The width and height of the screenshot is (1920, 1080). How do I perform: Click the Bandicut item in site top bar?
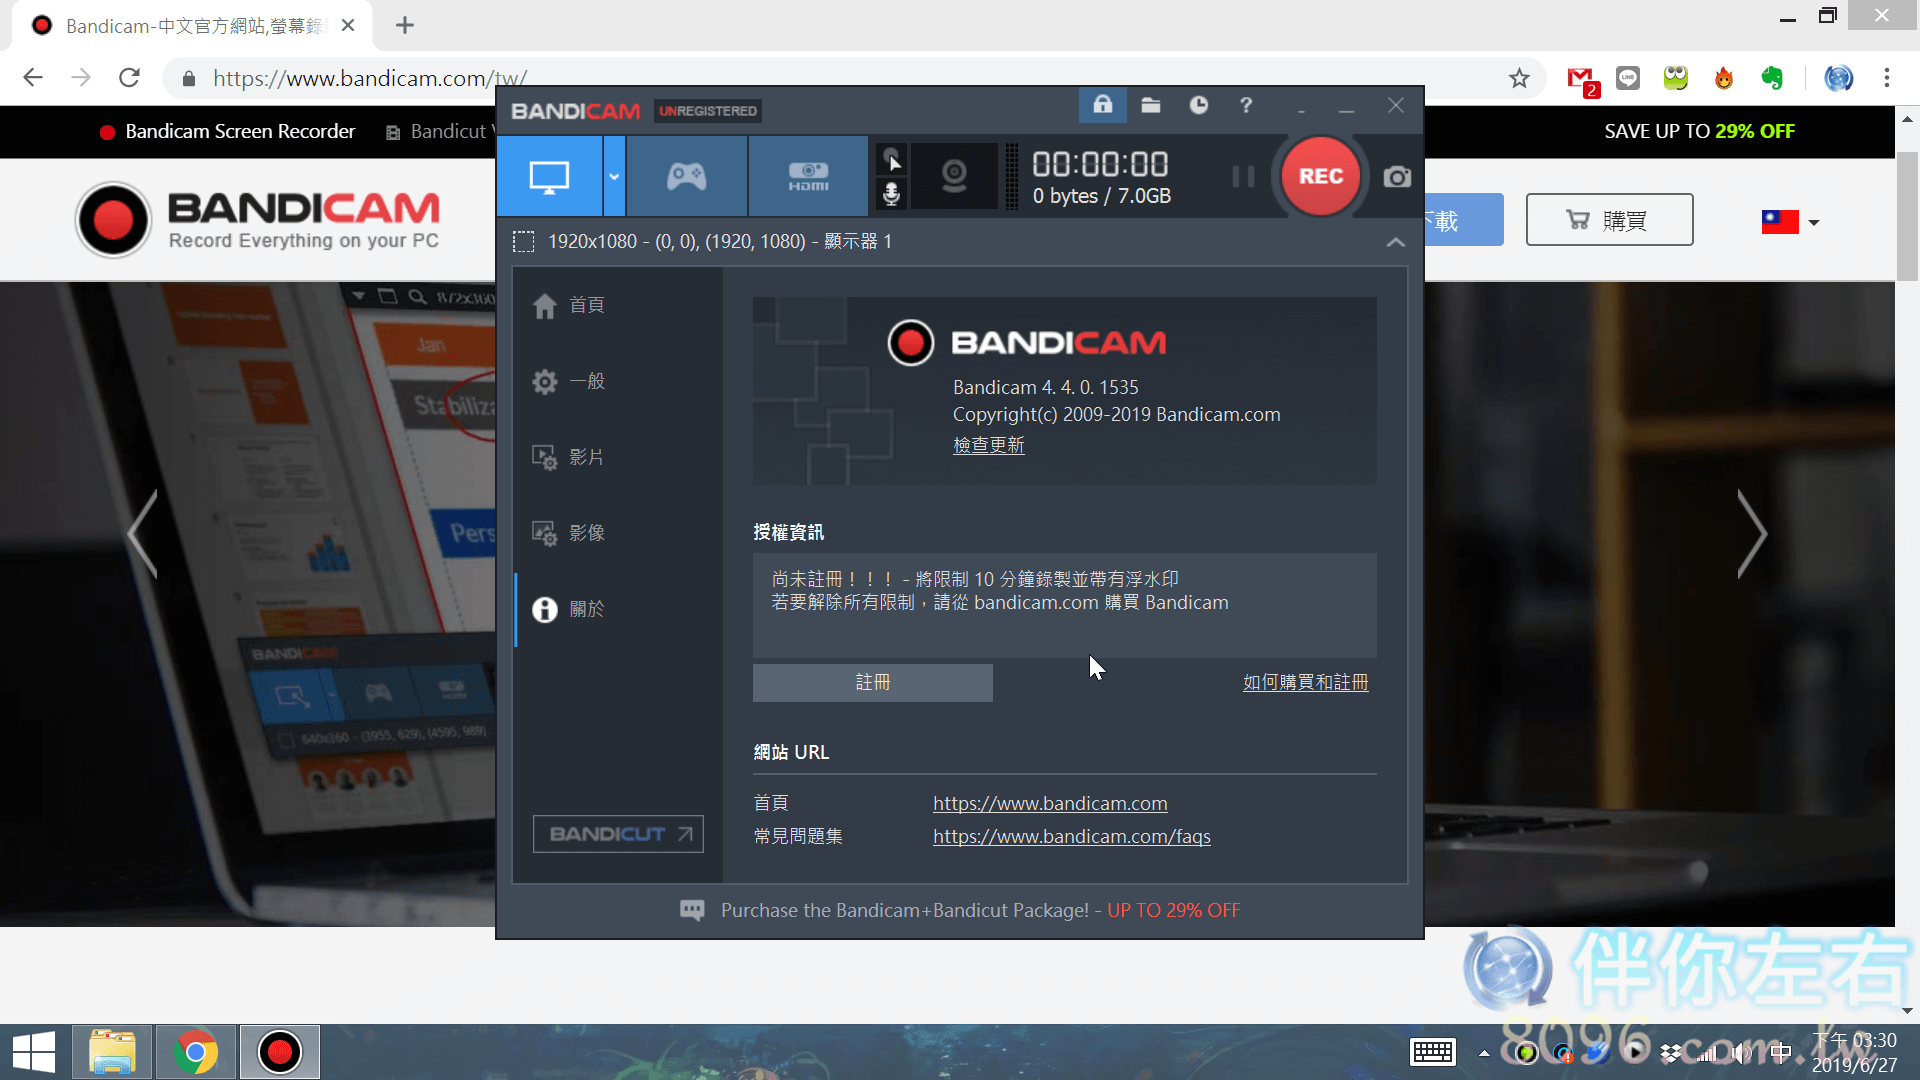[441, 132]
